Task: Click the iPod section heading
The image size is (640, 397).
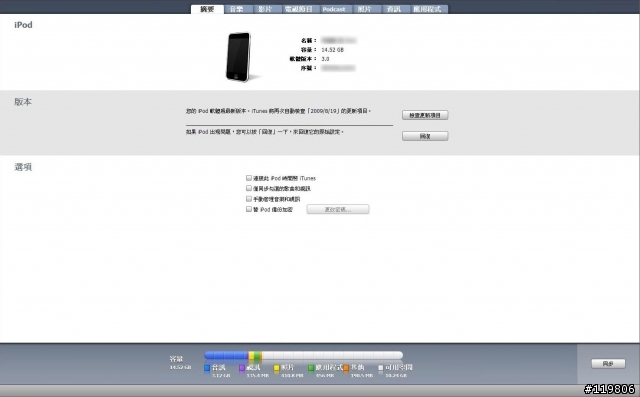Action: (x=23, y=25)
